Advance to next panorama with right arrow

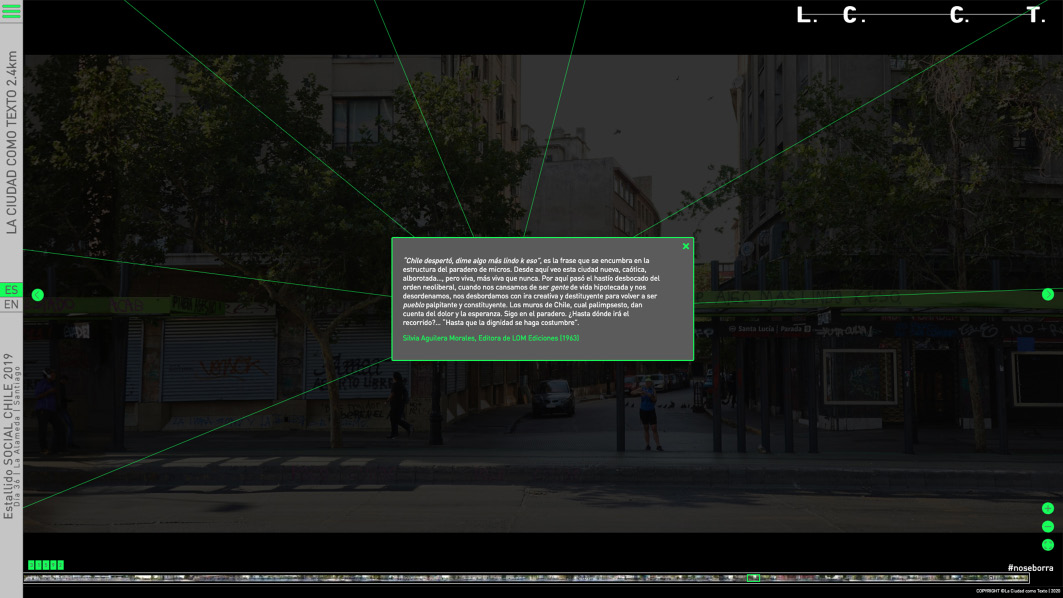(x=1047, y=294)
